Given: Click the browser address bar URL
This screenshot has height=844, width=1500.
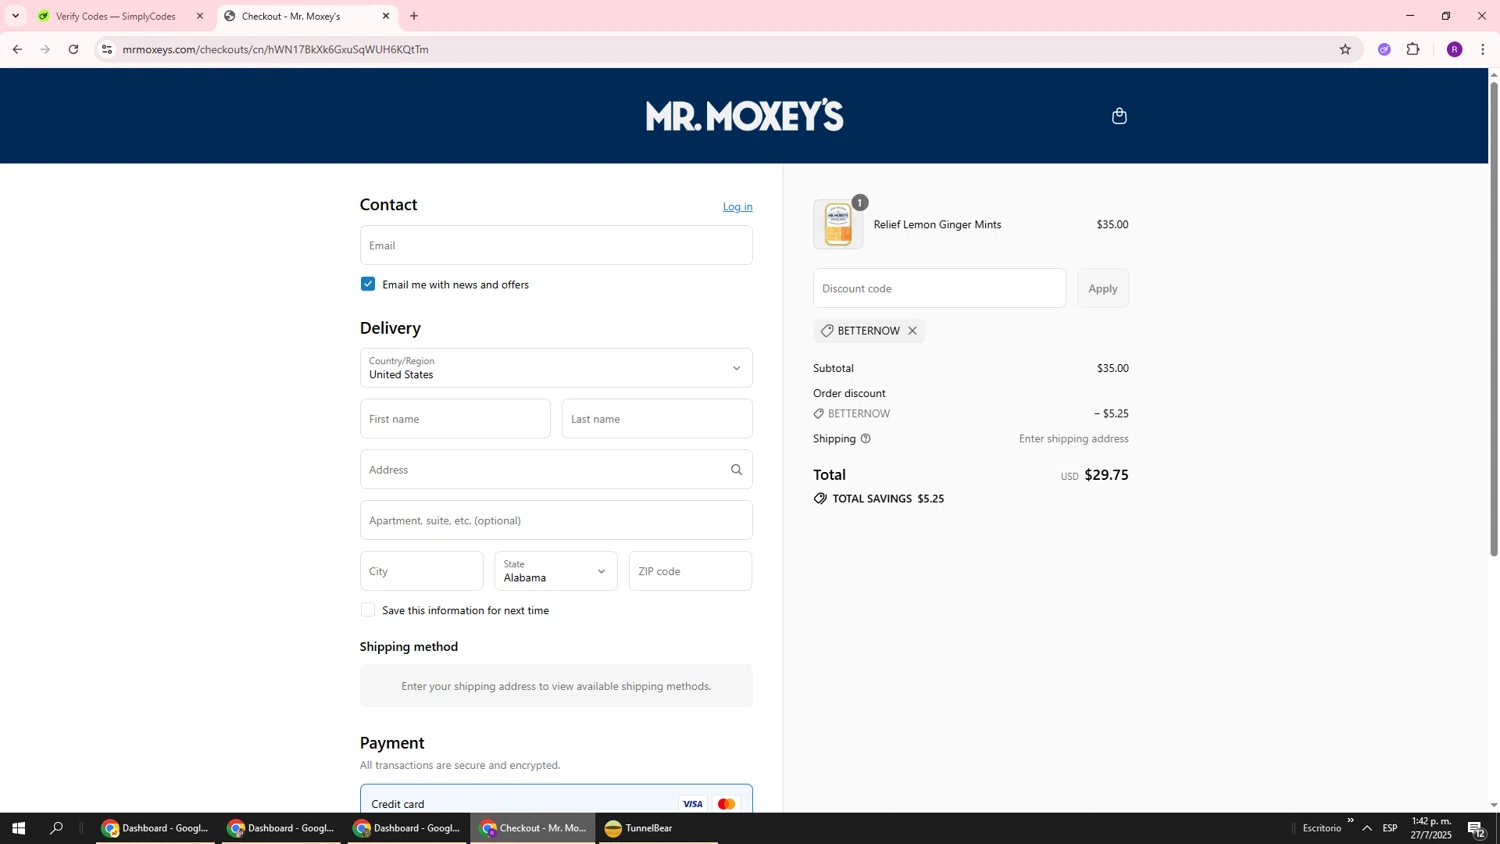Looking at the screenshot, I should 276,49.
